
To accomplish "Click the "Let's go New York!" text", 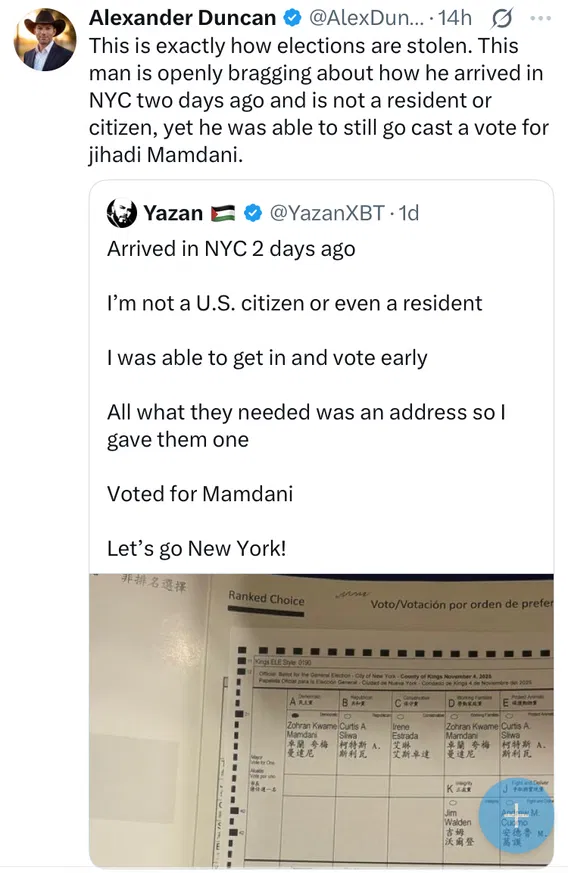I will pos(197,548).
